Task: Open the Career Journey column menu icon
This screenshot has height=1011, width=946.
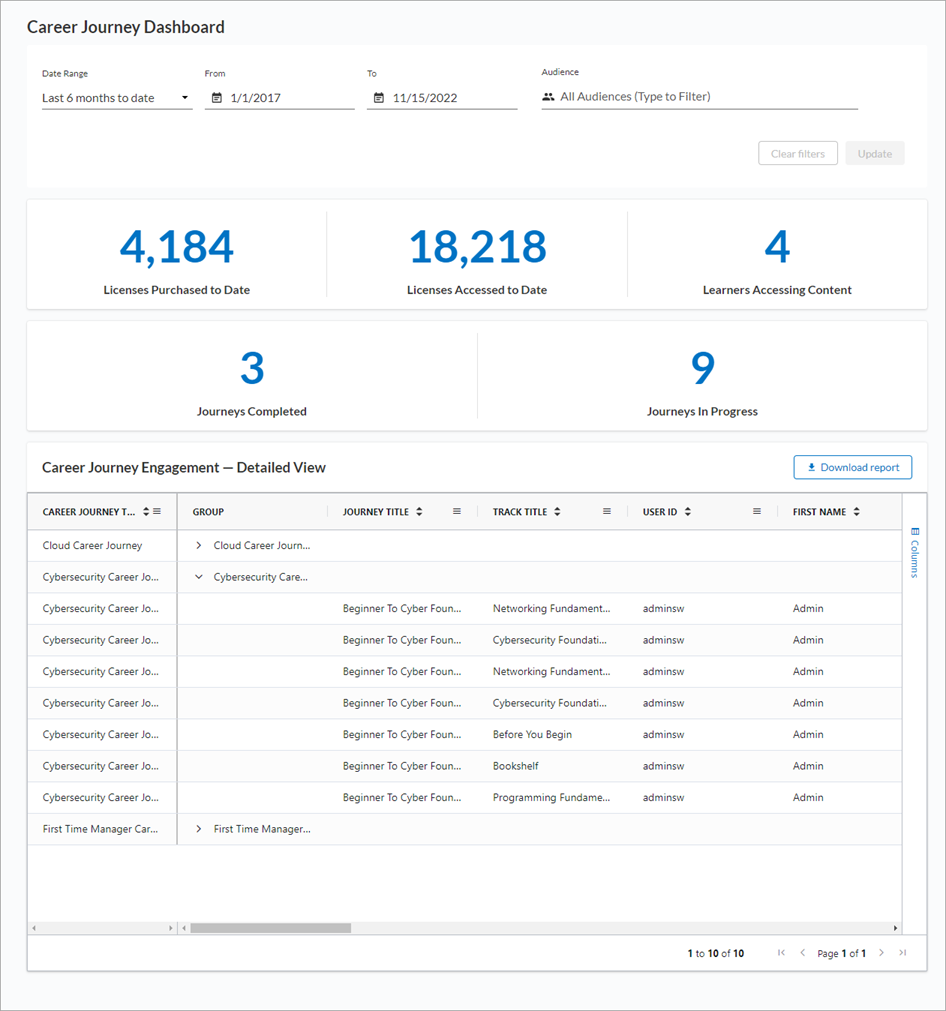Action: [x=157, y=512]
